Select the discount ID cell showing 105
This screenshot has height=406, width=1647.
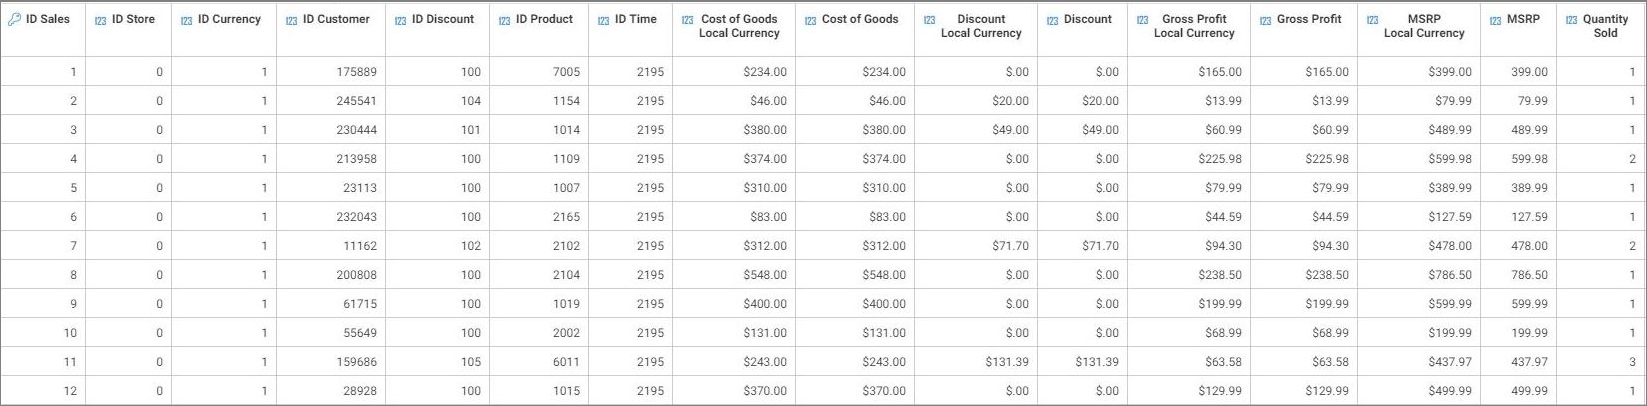[470, 362]
